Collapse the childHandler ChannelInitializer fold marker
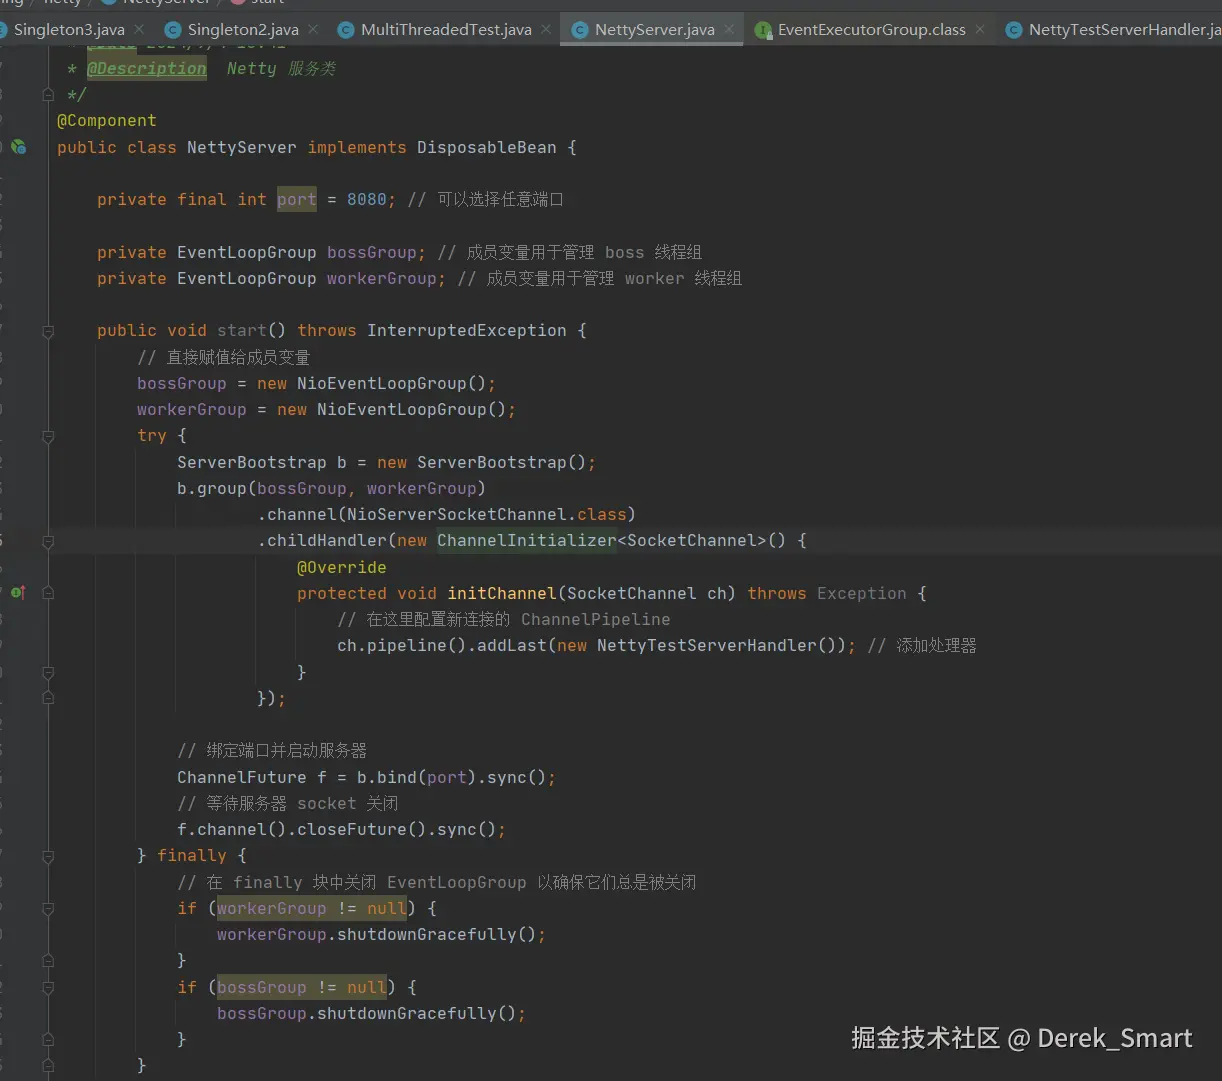 pyautogui.click(x=48, y=541)
